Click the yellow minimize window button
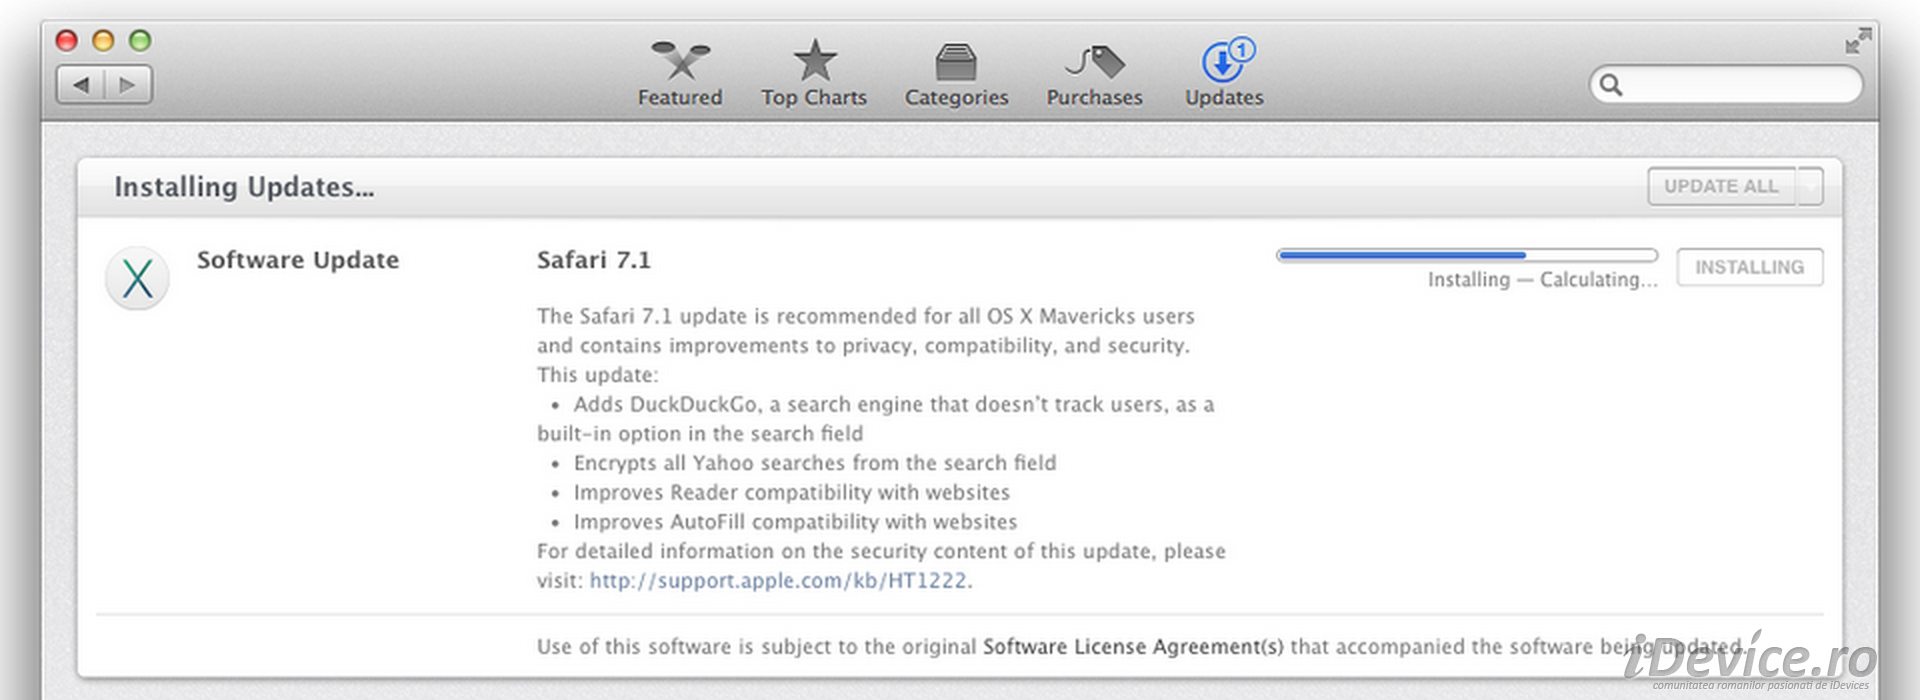The width and height of the screenshot is (1920, 700). coord(103,40)
